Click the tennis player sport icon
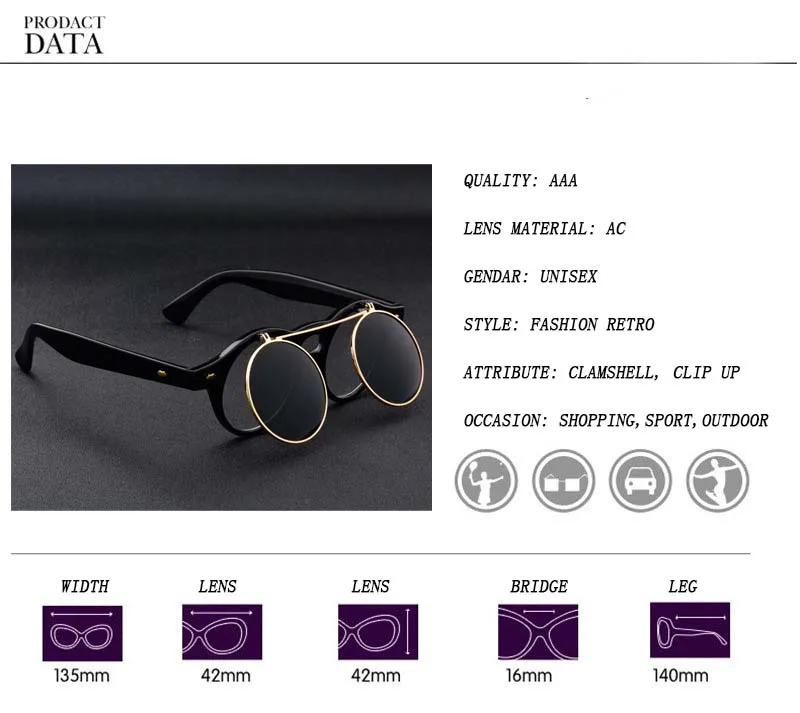Screen dimensions: 800x713 click(x=486, y=481)
